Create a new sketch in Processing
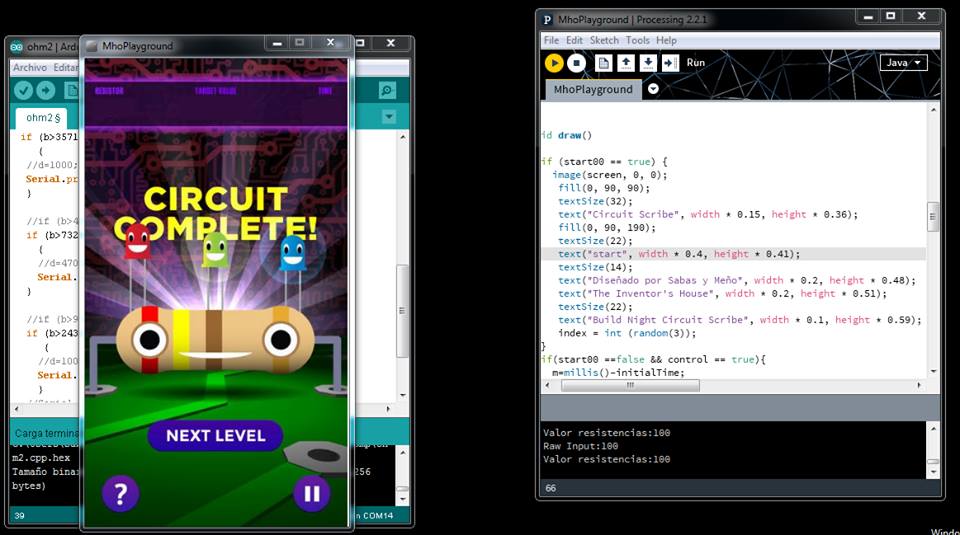The image size is (960, 535). coord(604,63)
